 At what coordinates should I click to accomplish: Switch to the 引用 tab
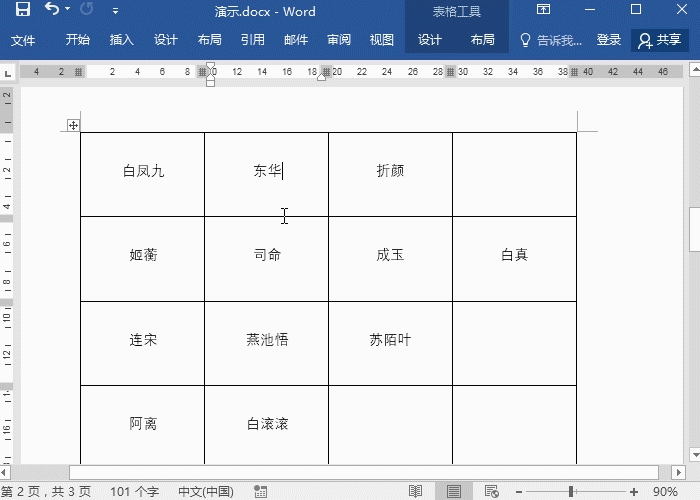coord(253,40)
